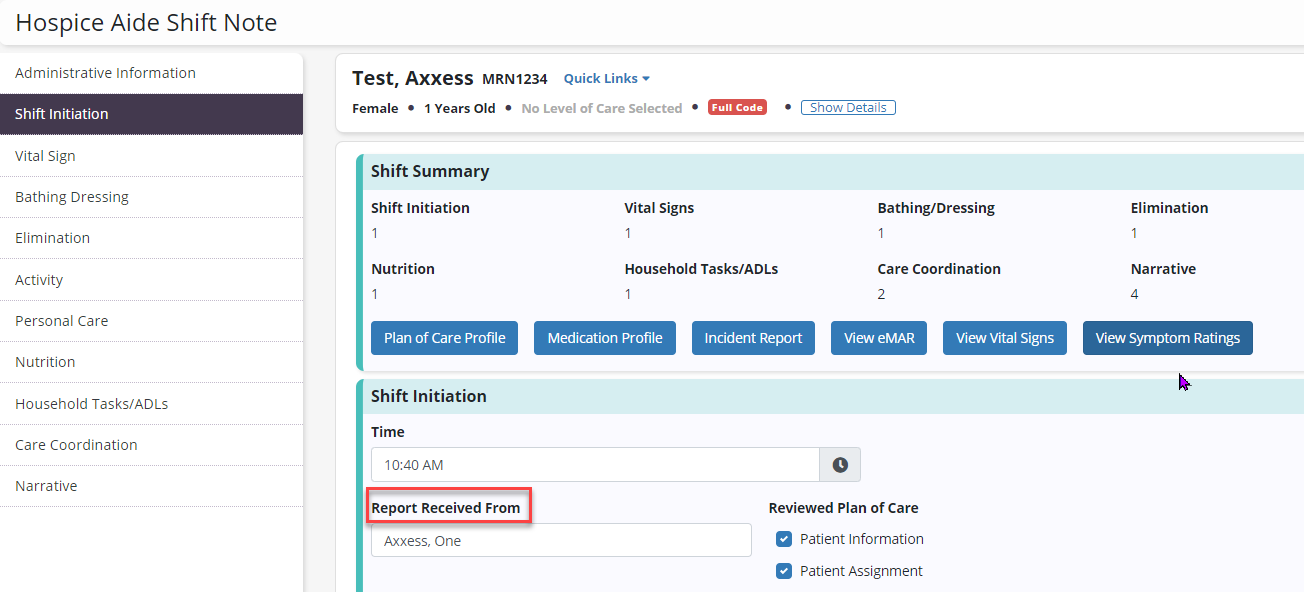
Task: Expand the Quick Links dropdown
Action: tap(606, 79)
